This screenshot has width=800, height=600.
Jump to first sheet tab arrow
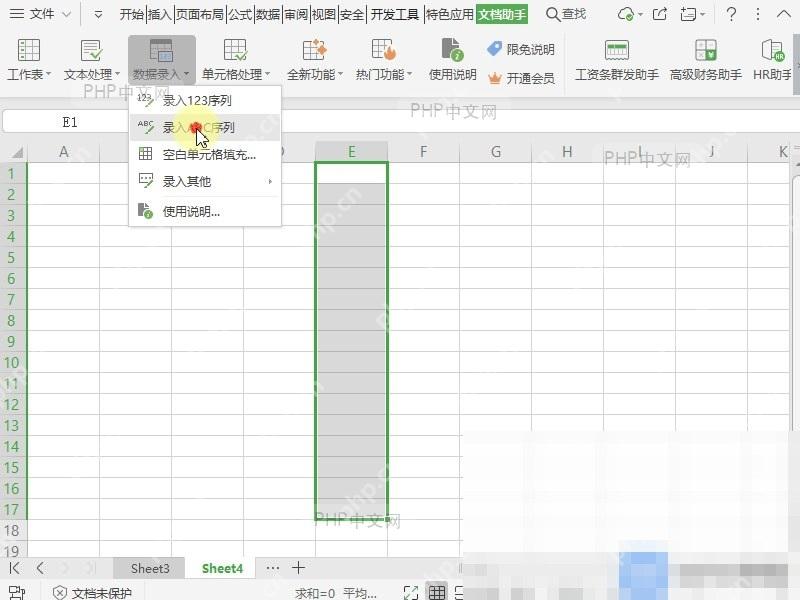[x=14, y=568]
